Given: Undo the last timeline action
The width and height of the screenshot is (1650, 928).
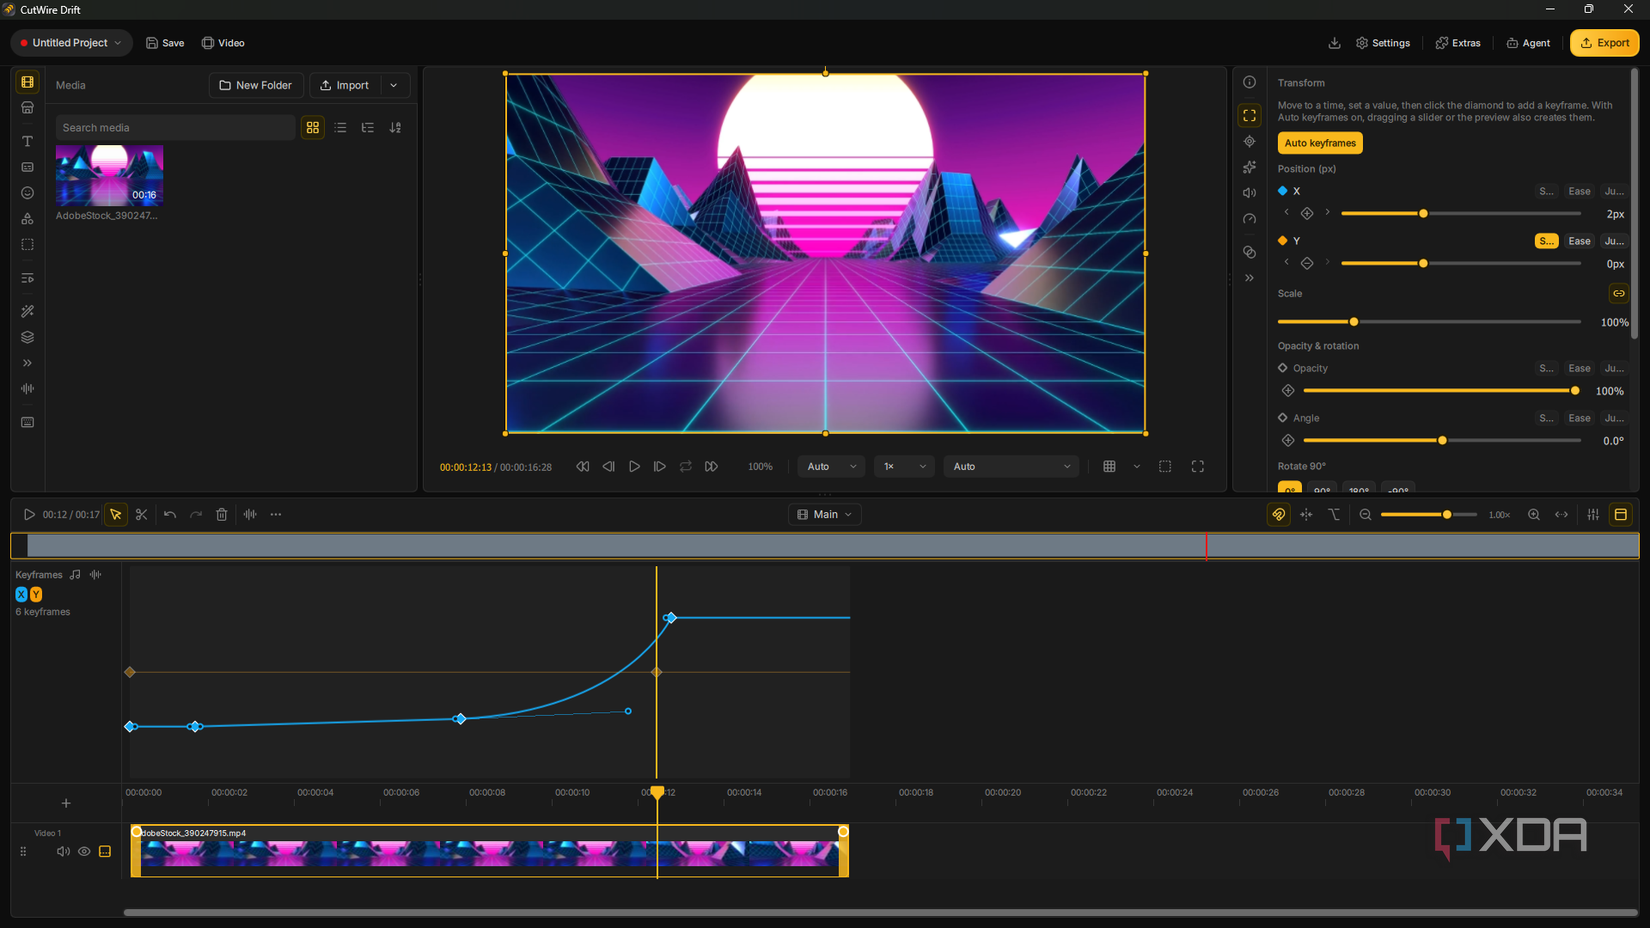Looking at the screenshot, I should coord(170,514).
